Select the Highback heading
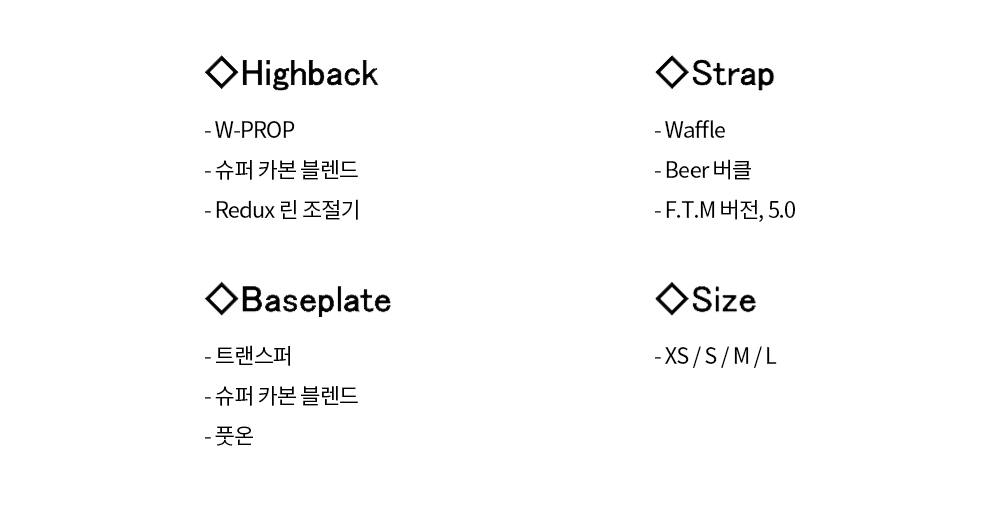The image size is (1000, 505). (x=309, y=73)
